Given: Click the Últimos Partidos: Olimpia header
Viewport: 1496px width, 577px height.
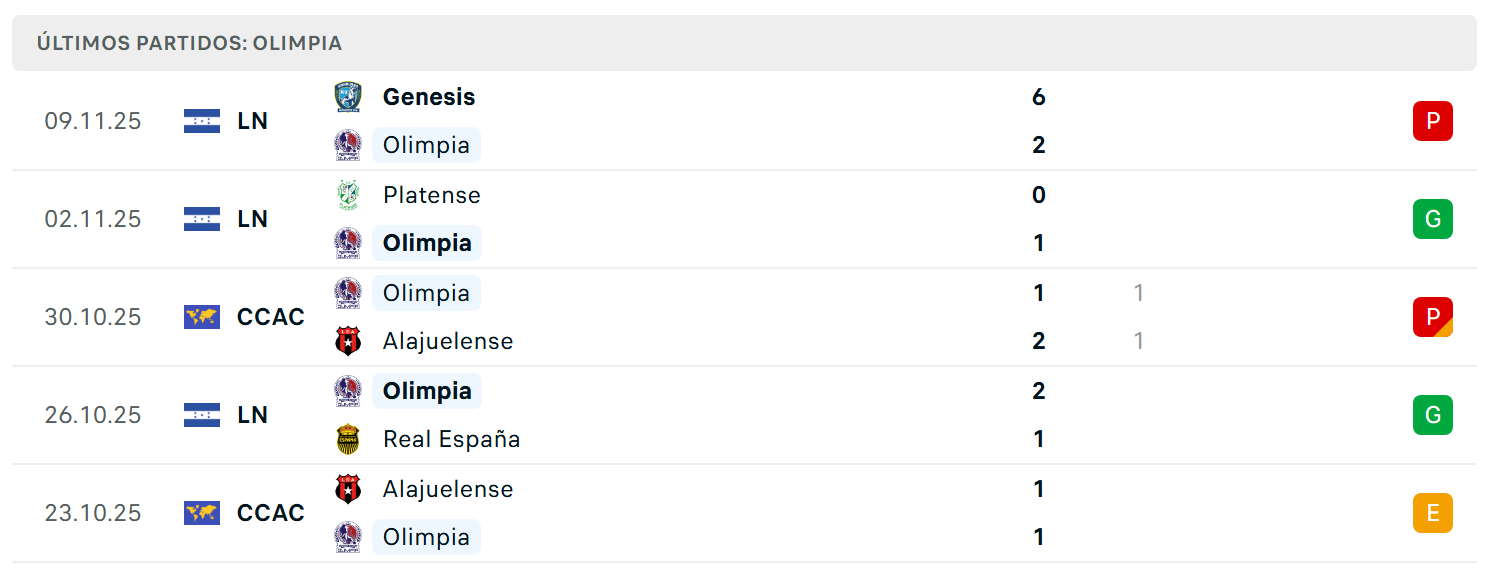Looking at the screenshot, I should (x=189, y=43).
